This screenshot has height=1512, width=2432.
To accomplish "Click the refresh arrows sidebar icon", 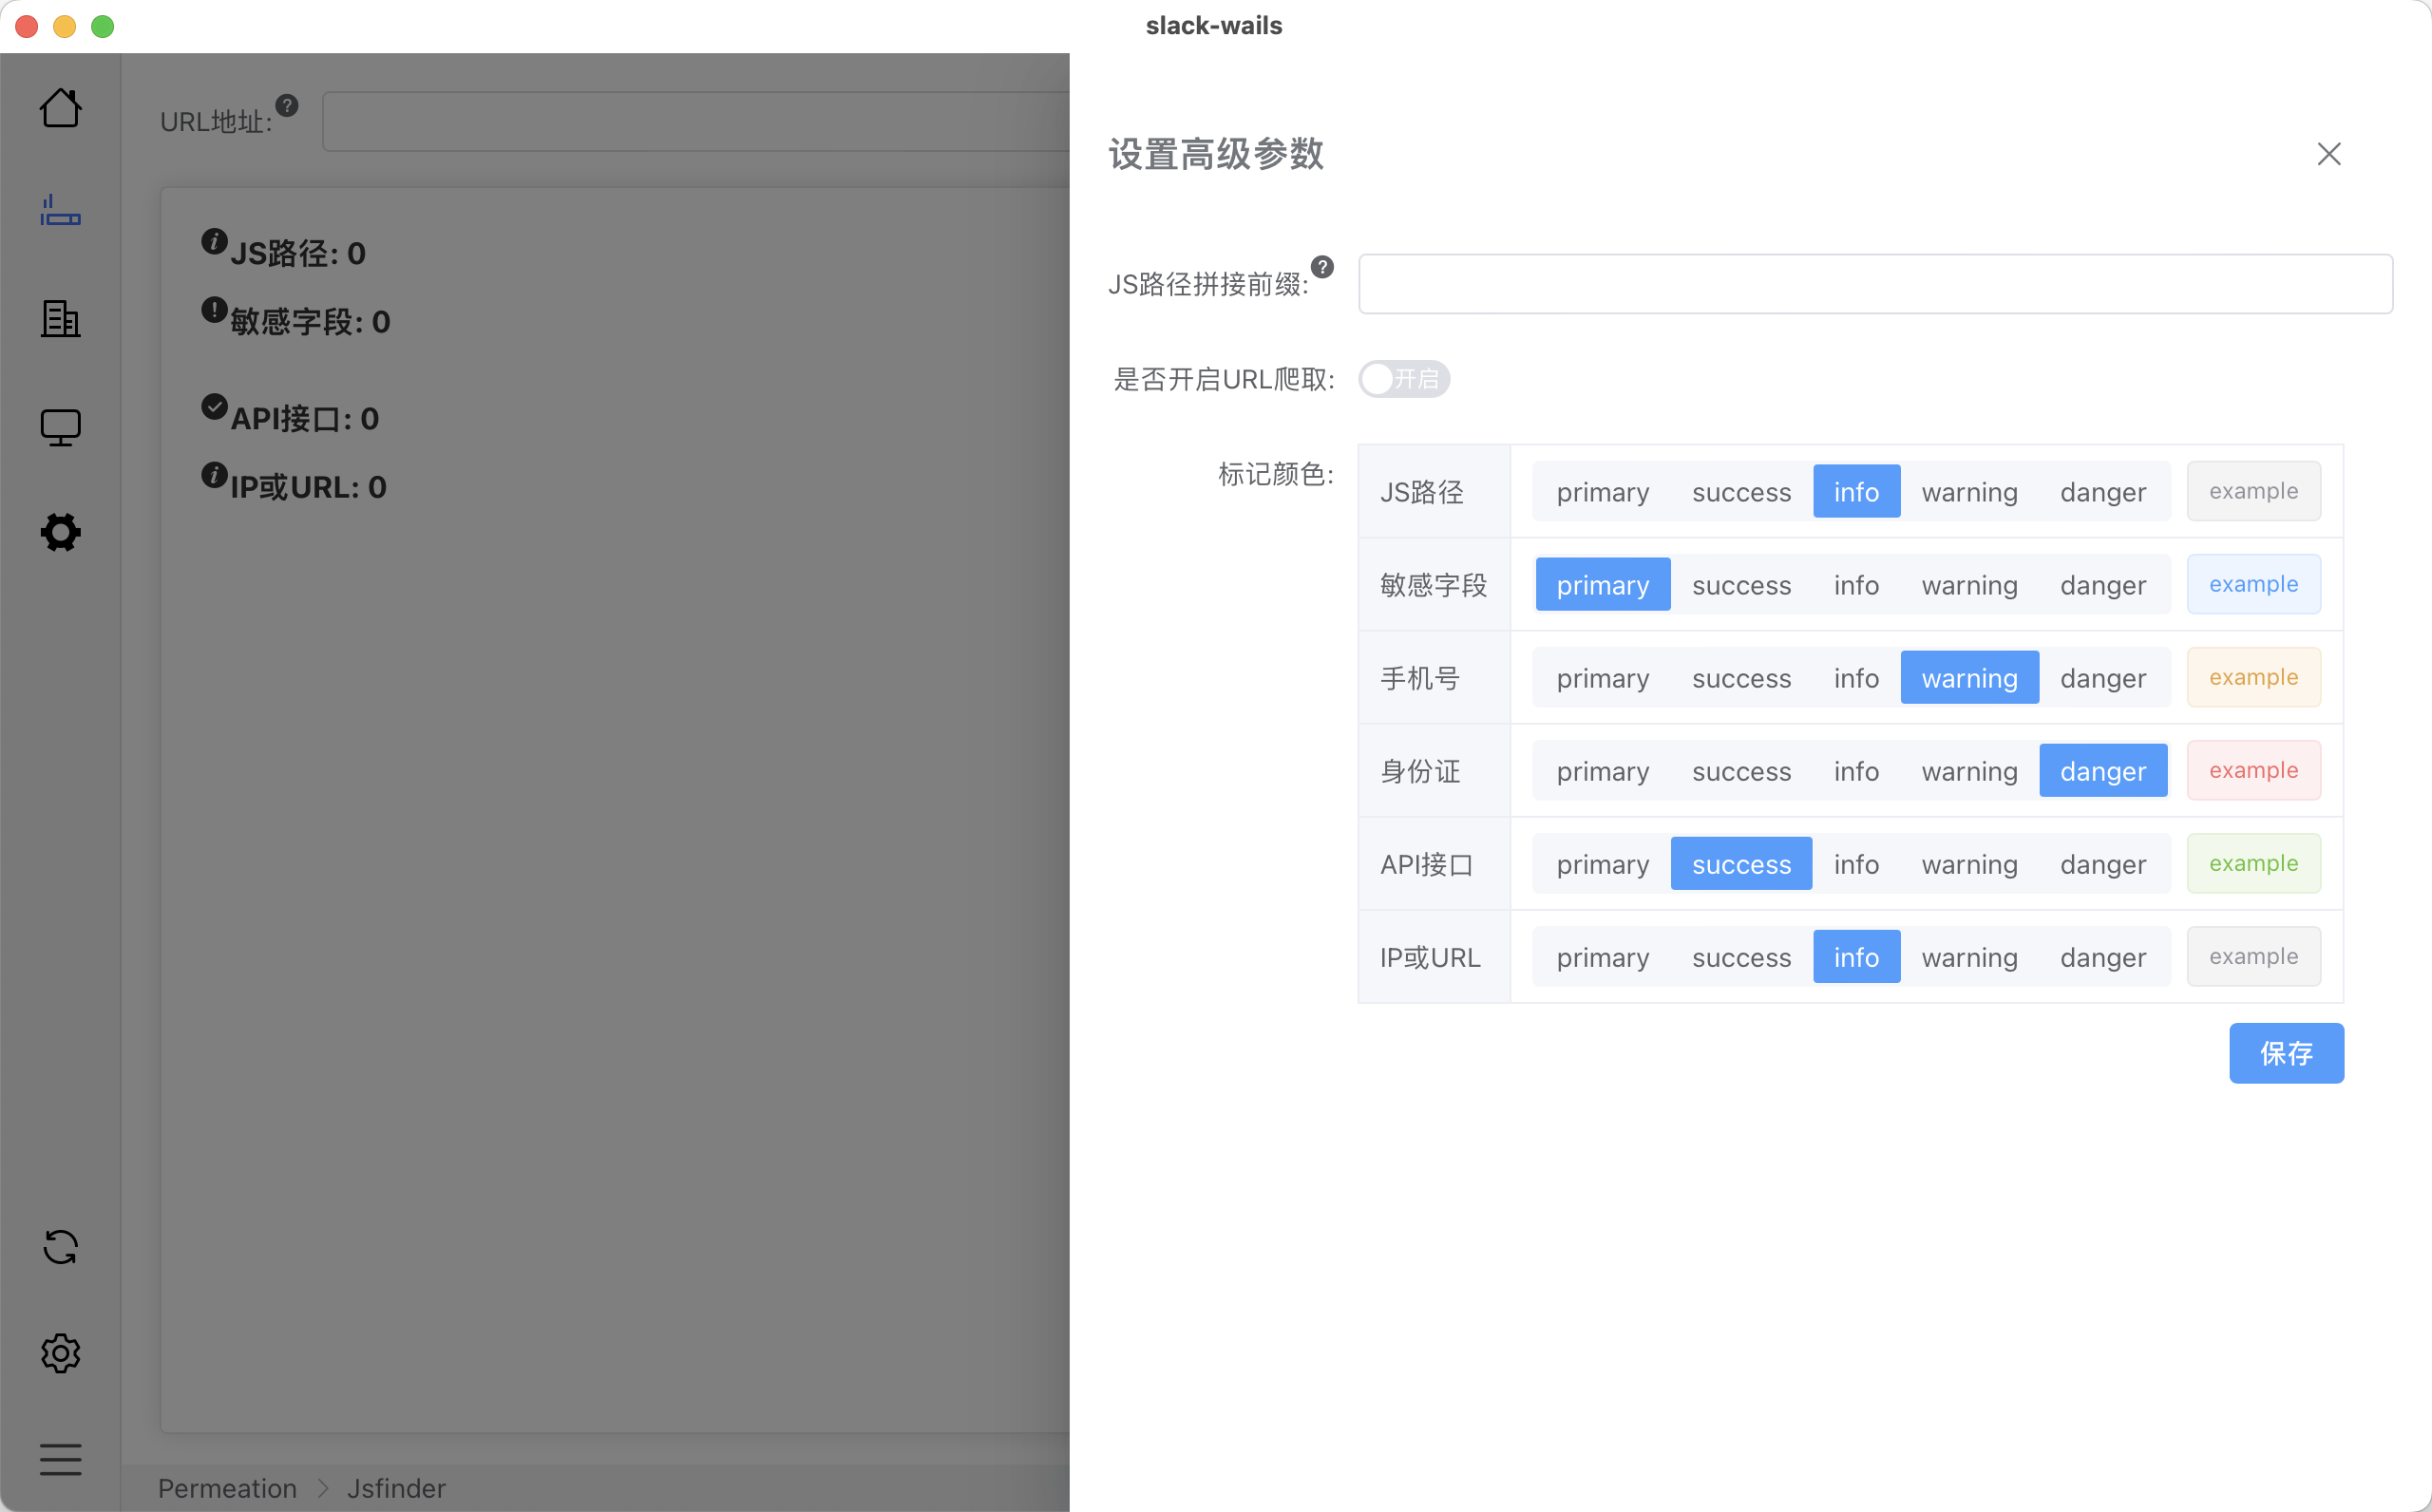I will tap(60, 1247).
